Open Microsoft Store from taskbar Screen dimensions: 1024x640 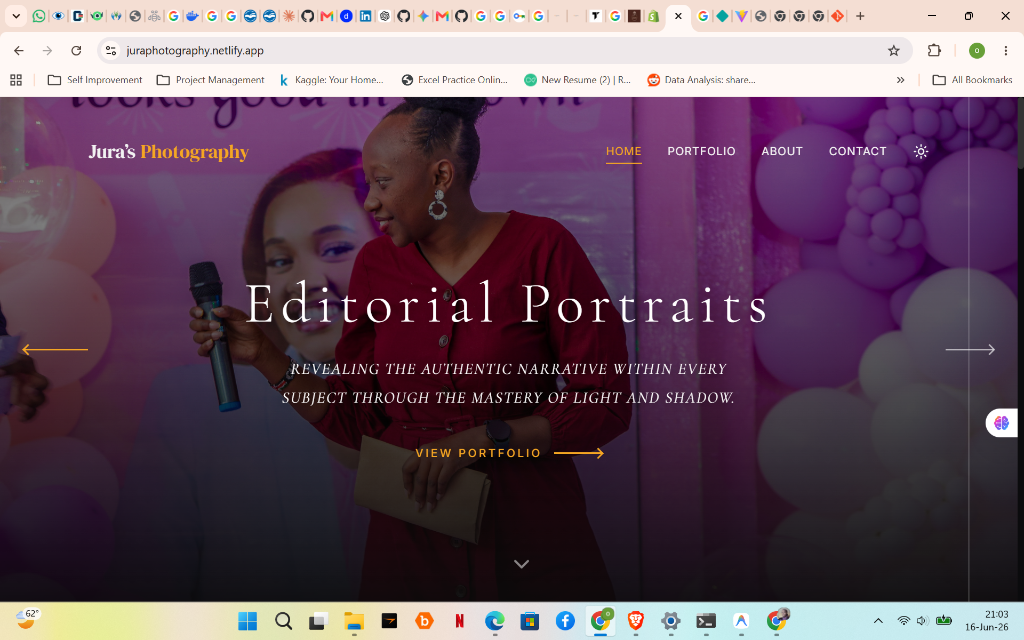pyautogui.click(x=530, y=621)
